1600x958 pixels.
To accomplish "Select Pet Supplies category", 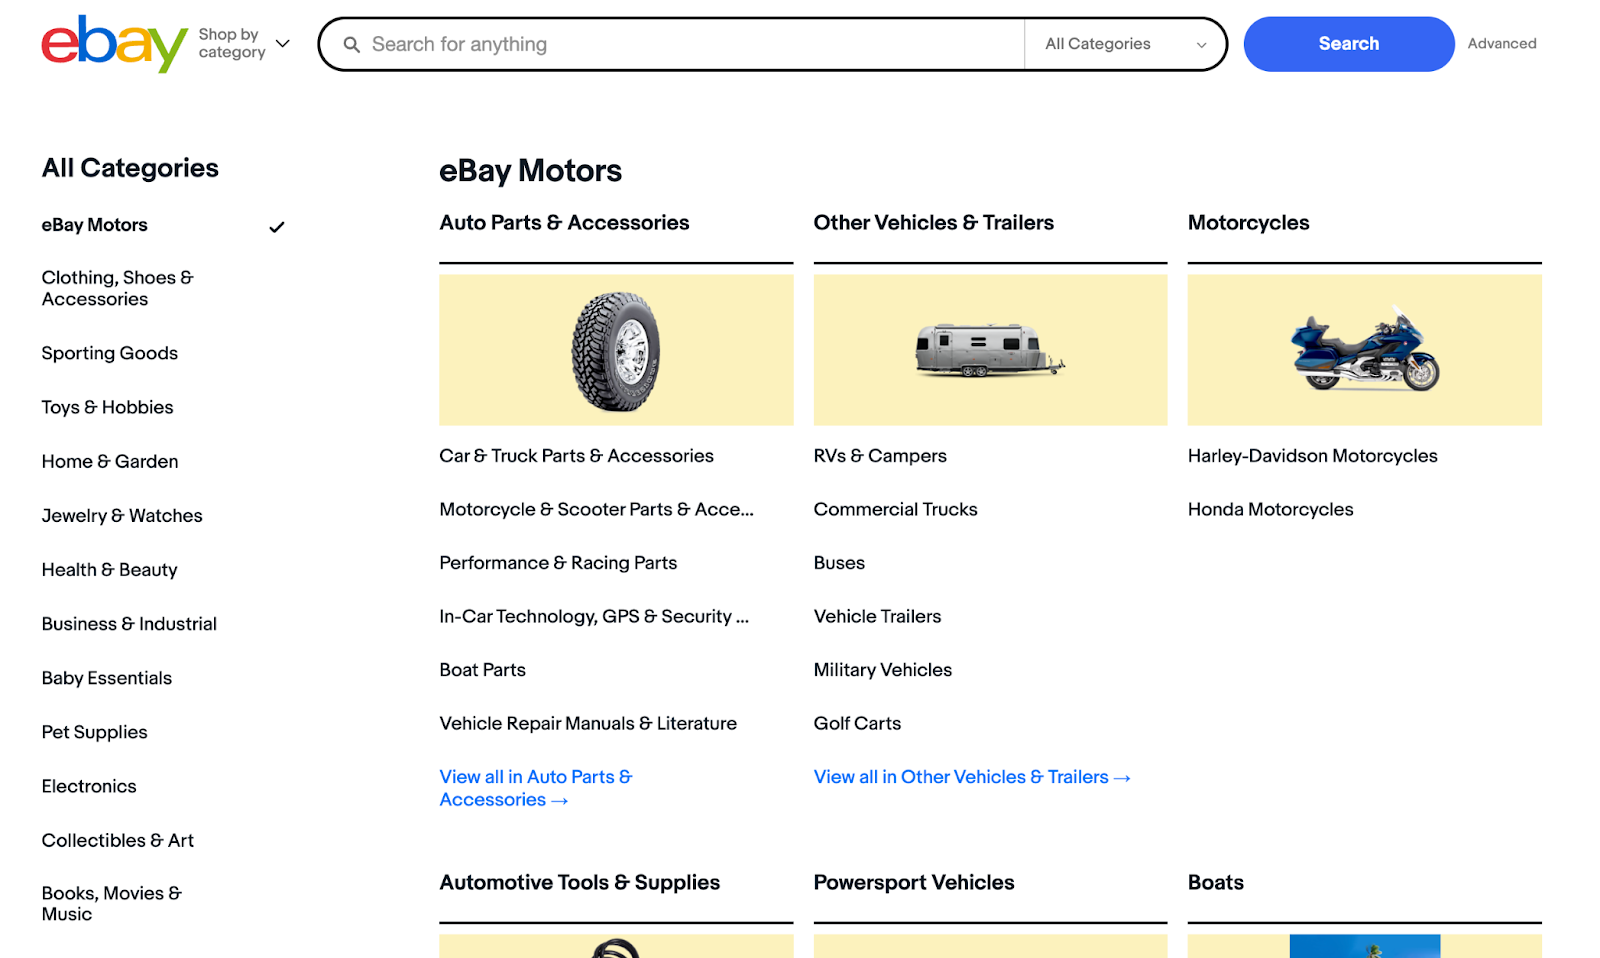I will pos(95,732).
